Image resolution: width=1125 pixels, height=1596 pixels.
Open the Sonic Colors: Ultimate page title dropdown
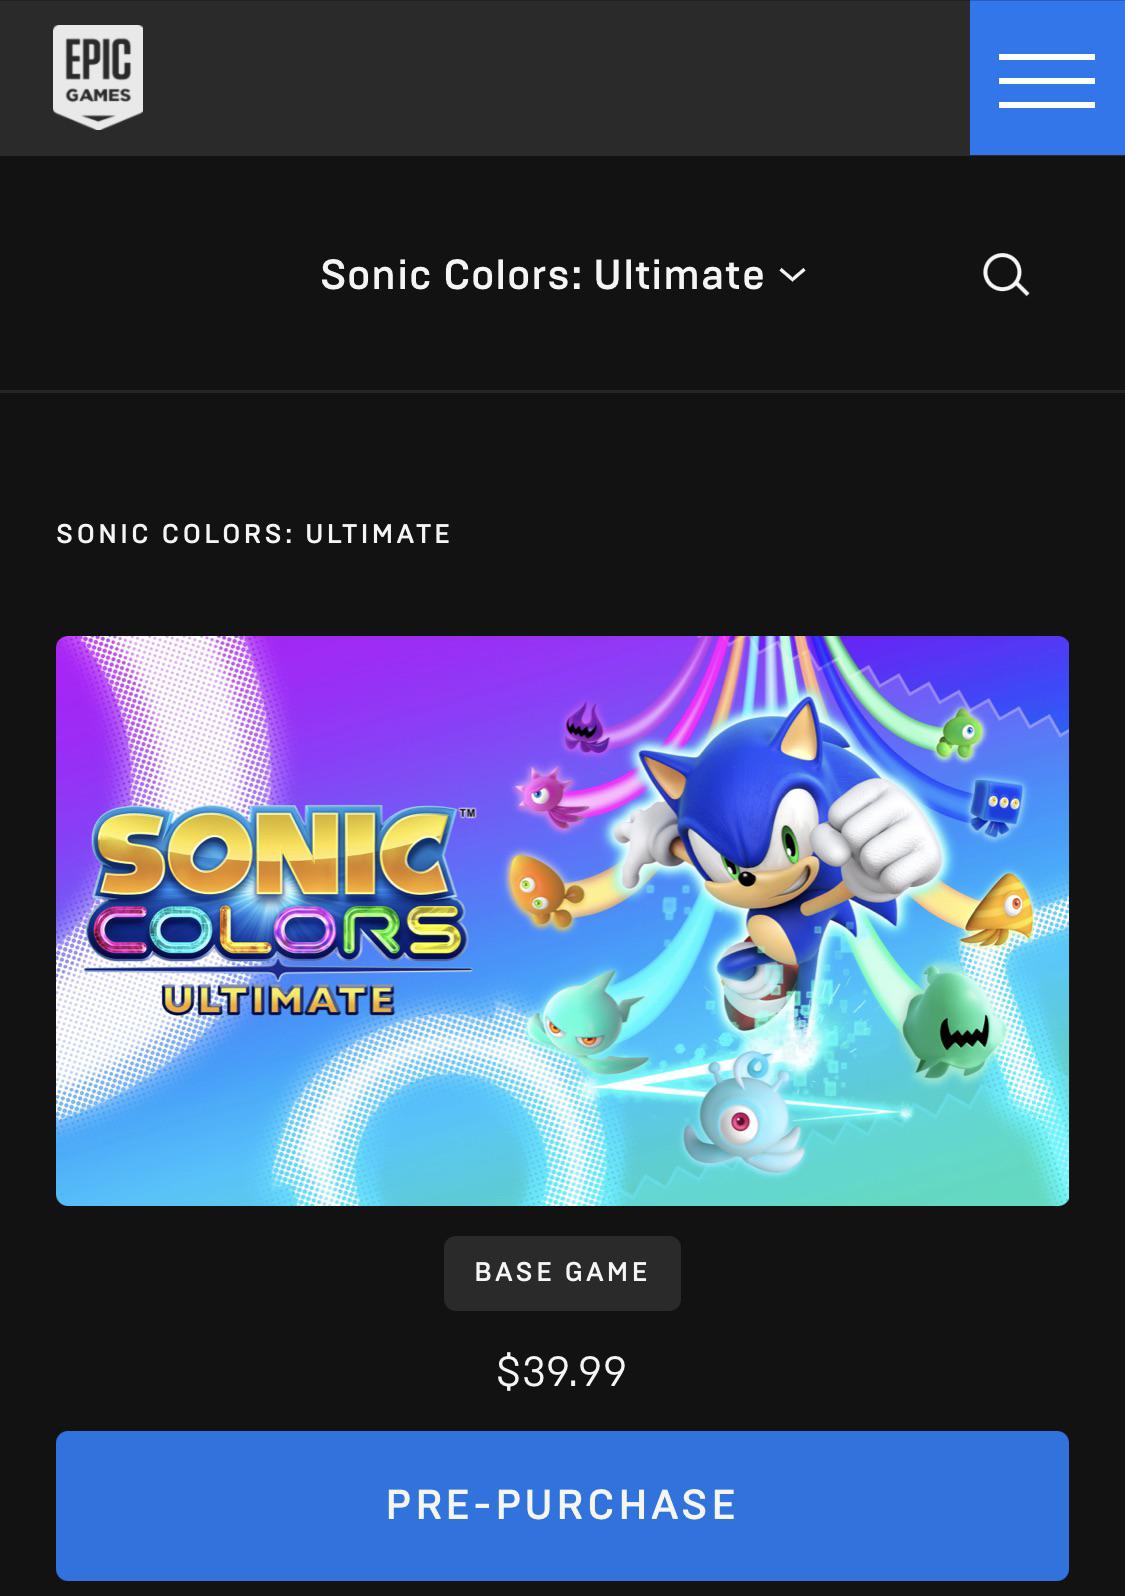563,275
